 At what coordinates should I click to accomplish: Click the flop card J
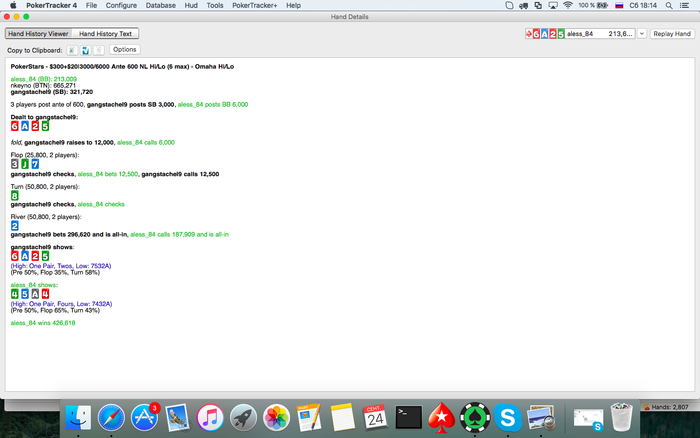[25, 164]
